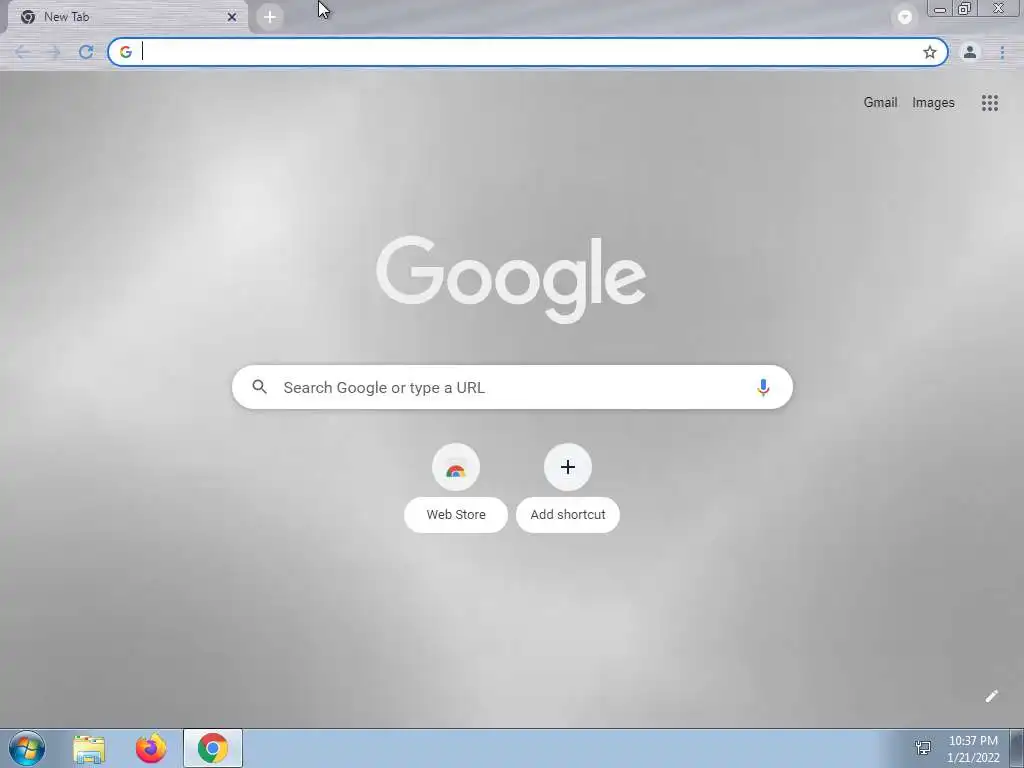
Task: Focus the address bar
Action: click(x=528, y=52)
